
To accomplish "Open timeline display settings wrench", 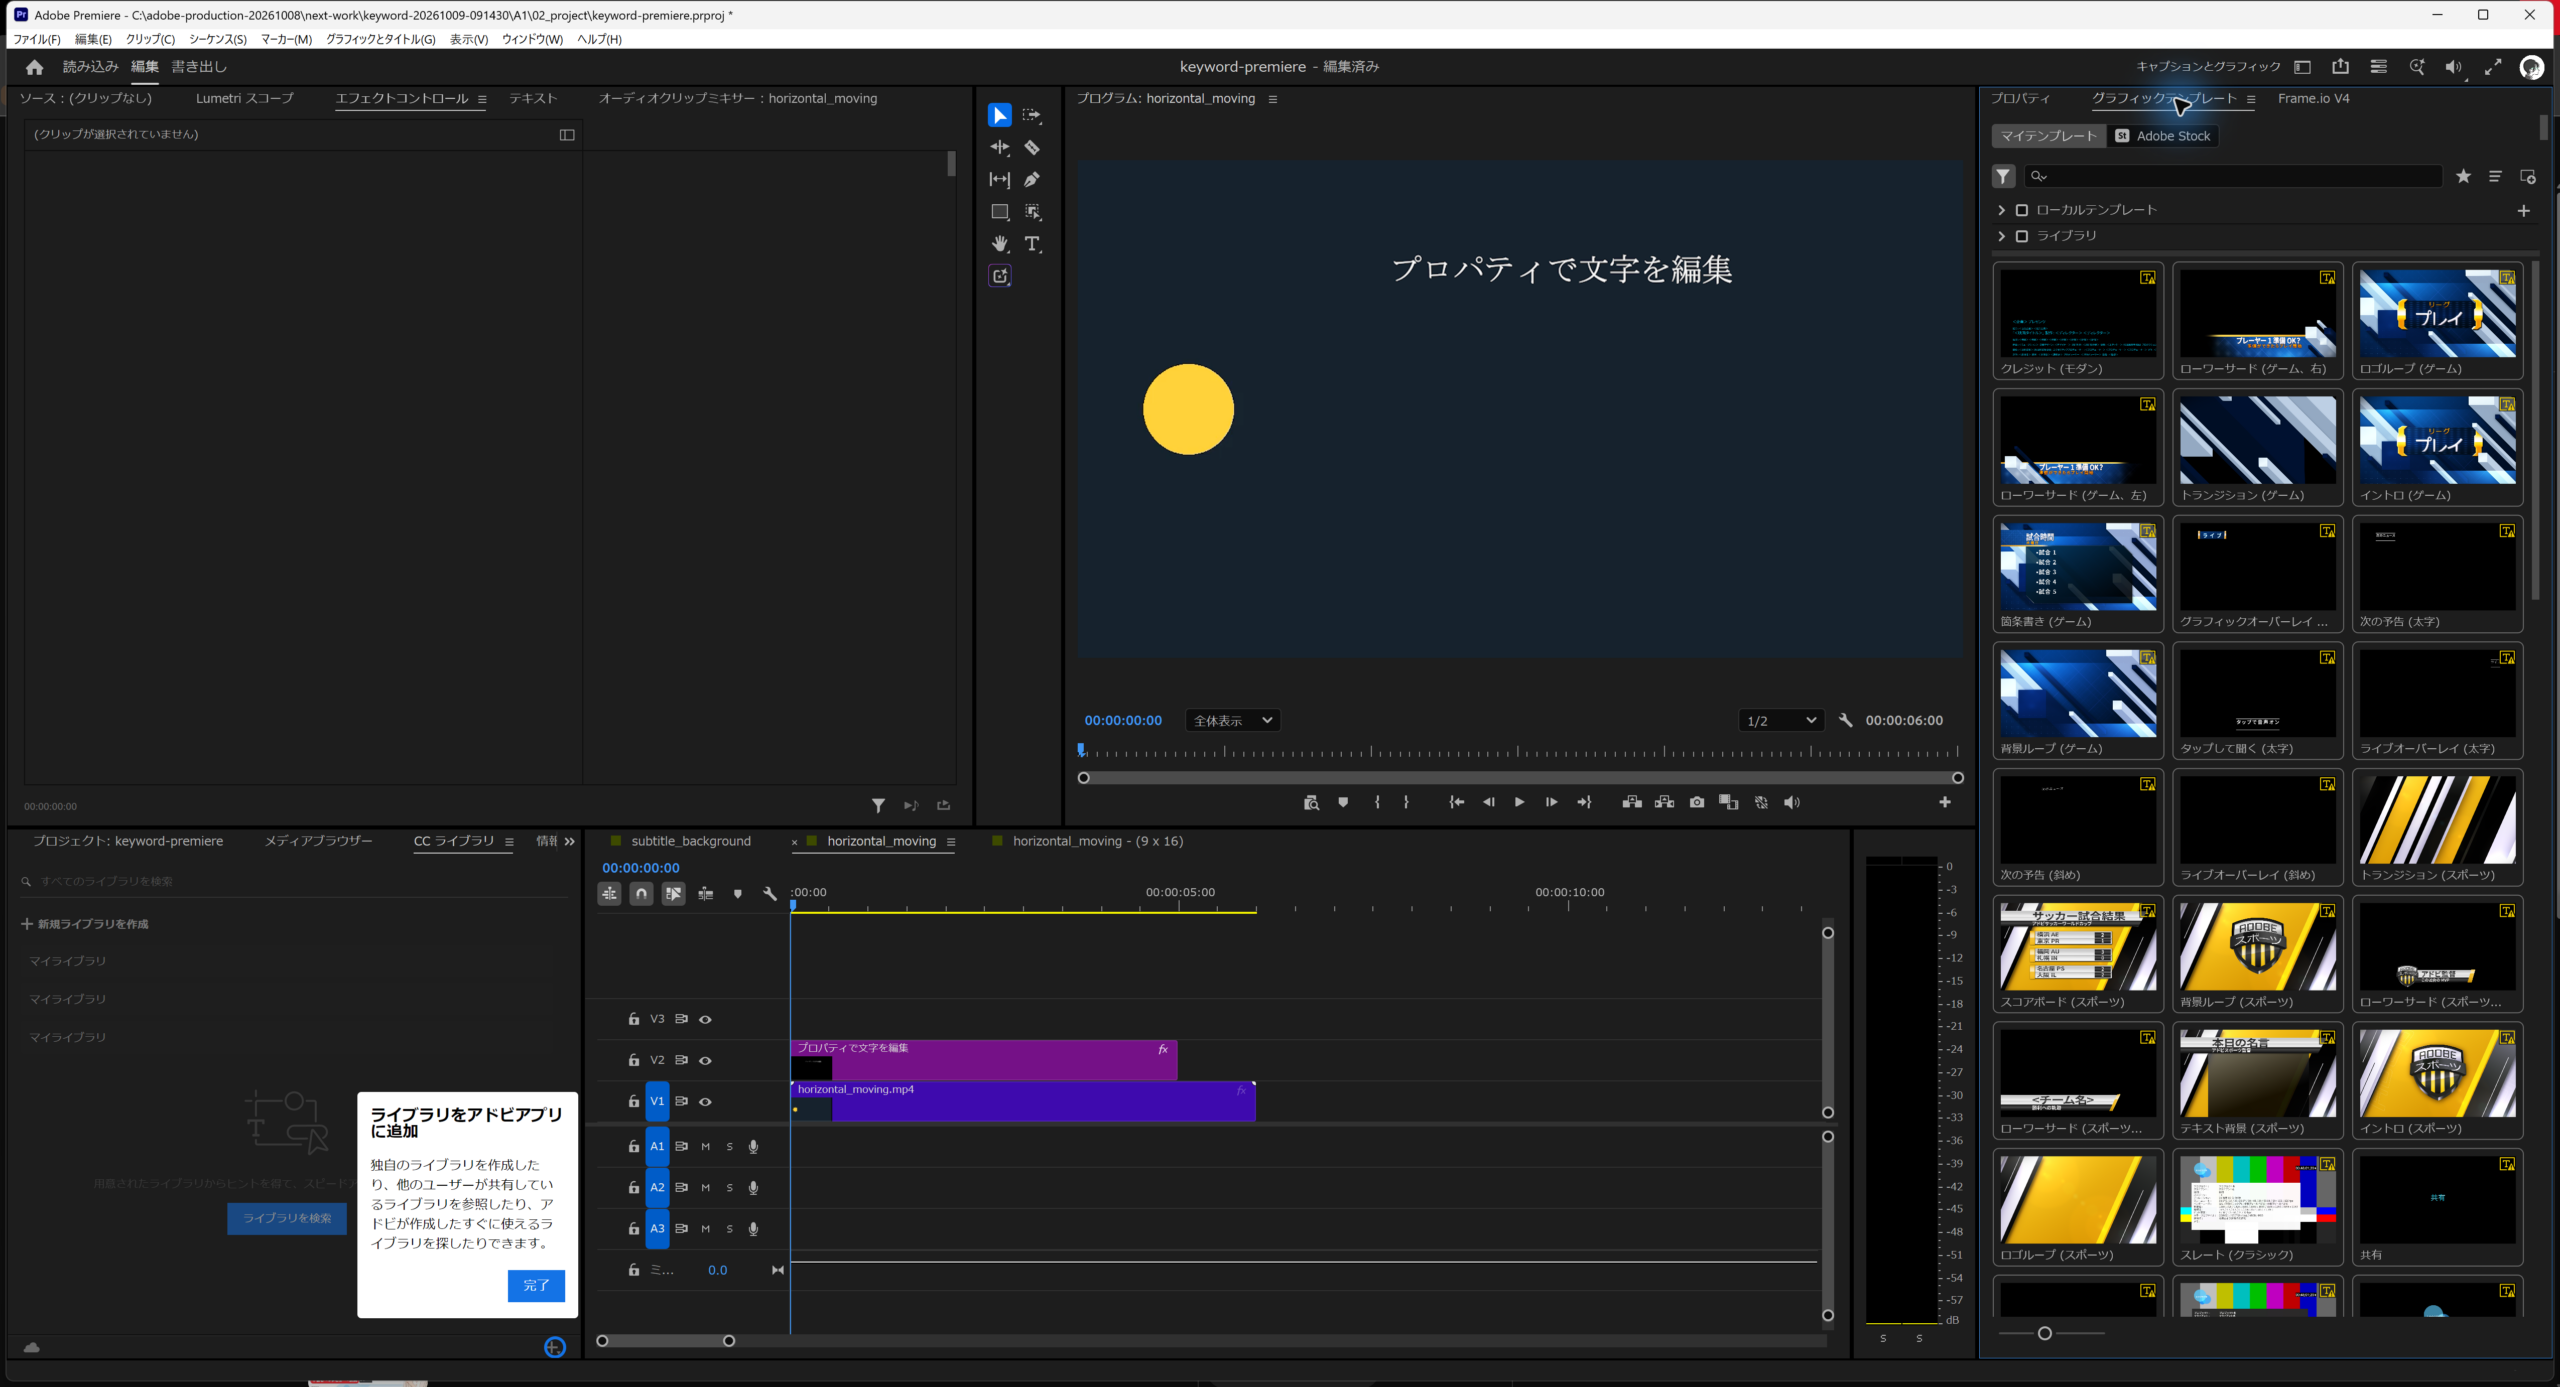I will coord(770,894).
